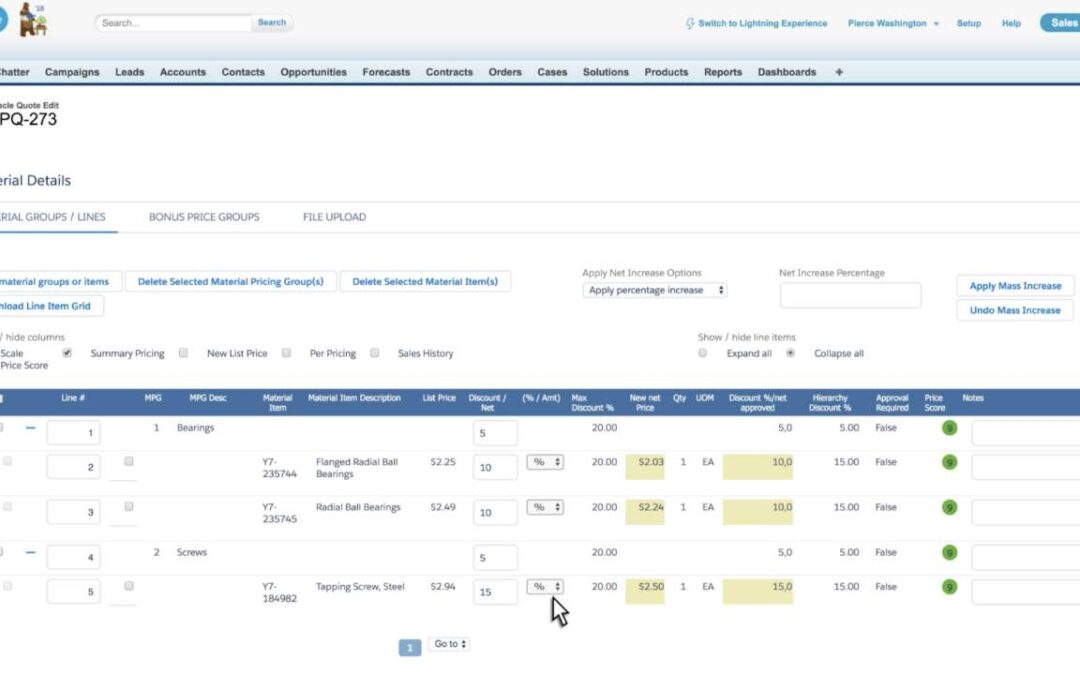Check the checkbox in line 2 row
Image resolution: width=1080 pixels, height=675 pixels.
coord(129,461)
